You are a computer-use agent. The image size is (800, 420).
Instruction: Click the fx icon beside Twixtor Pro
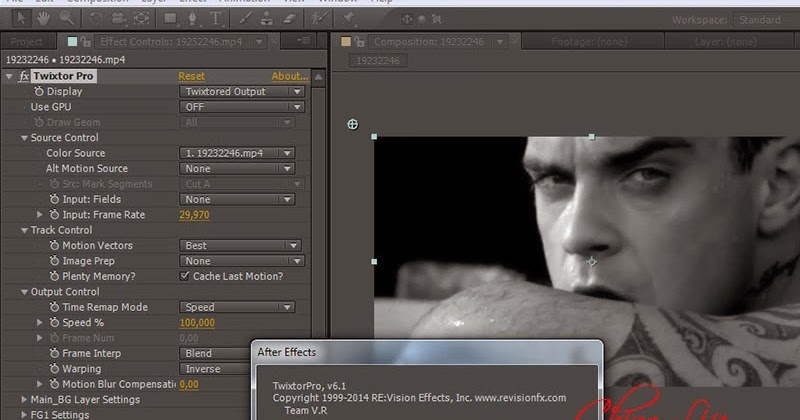[x=24, y=76]
